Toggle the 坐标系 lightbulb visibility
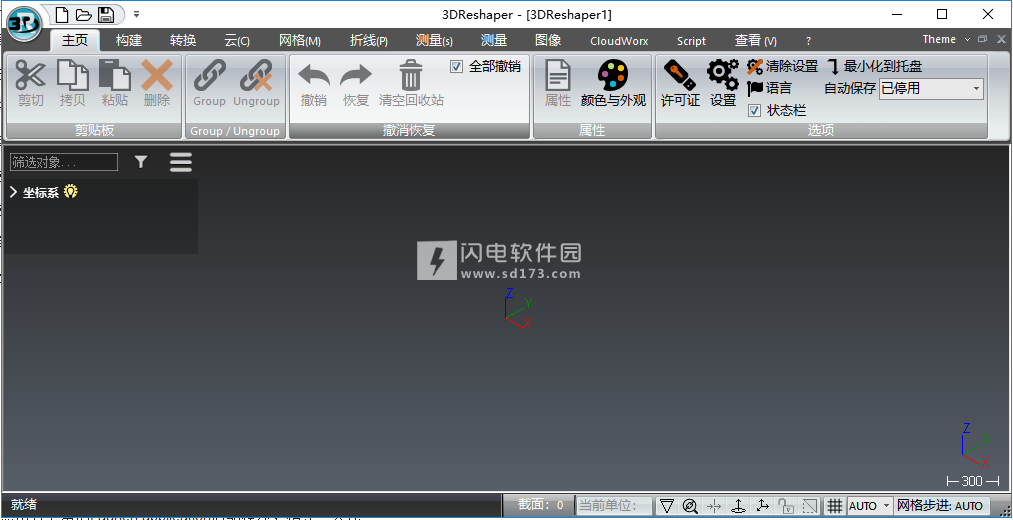The image size is (1013, 520). click(70, 192)
